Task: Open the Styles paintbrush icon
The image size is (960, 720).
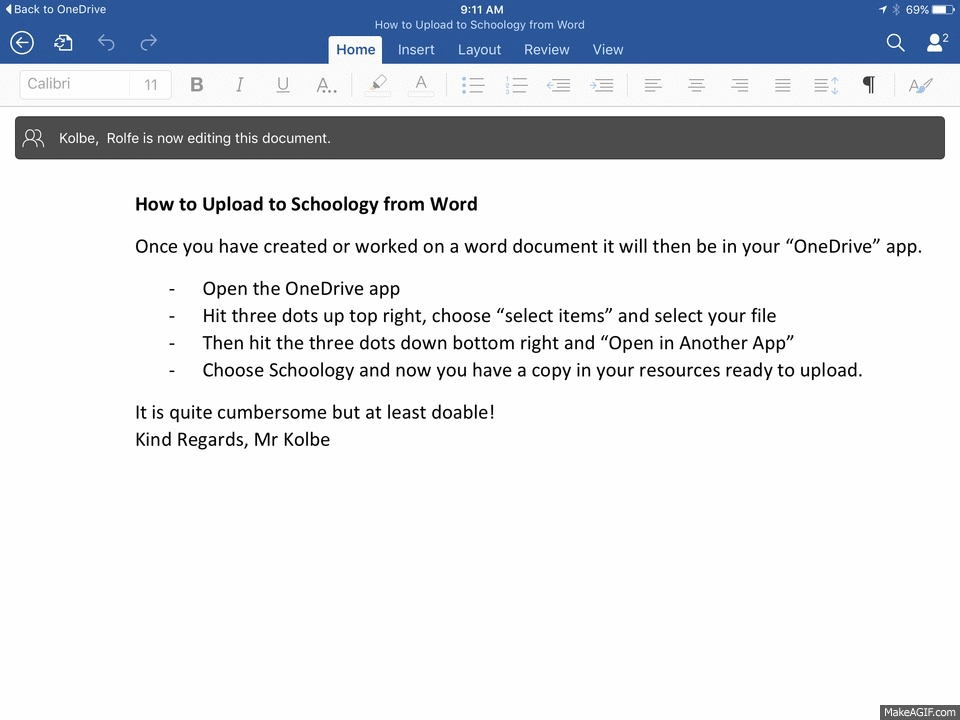Action: [920, 85]
